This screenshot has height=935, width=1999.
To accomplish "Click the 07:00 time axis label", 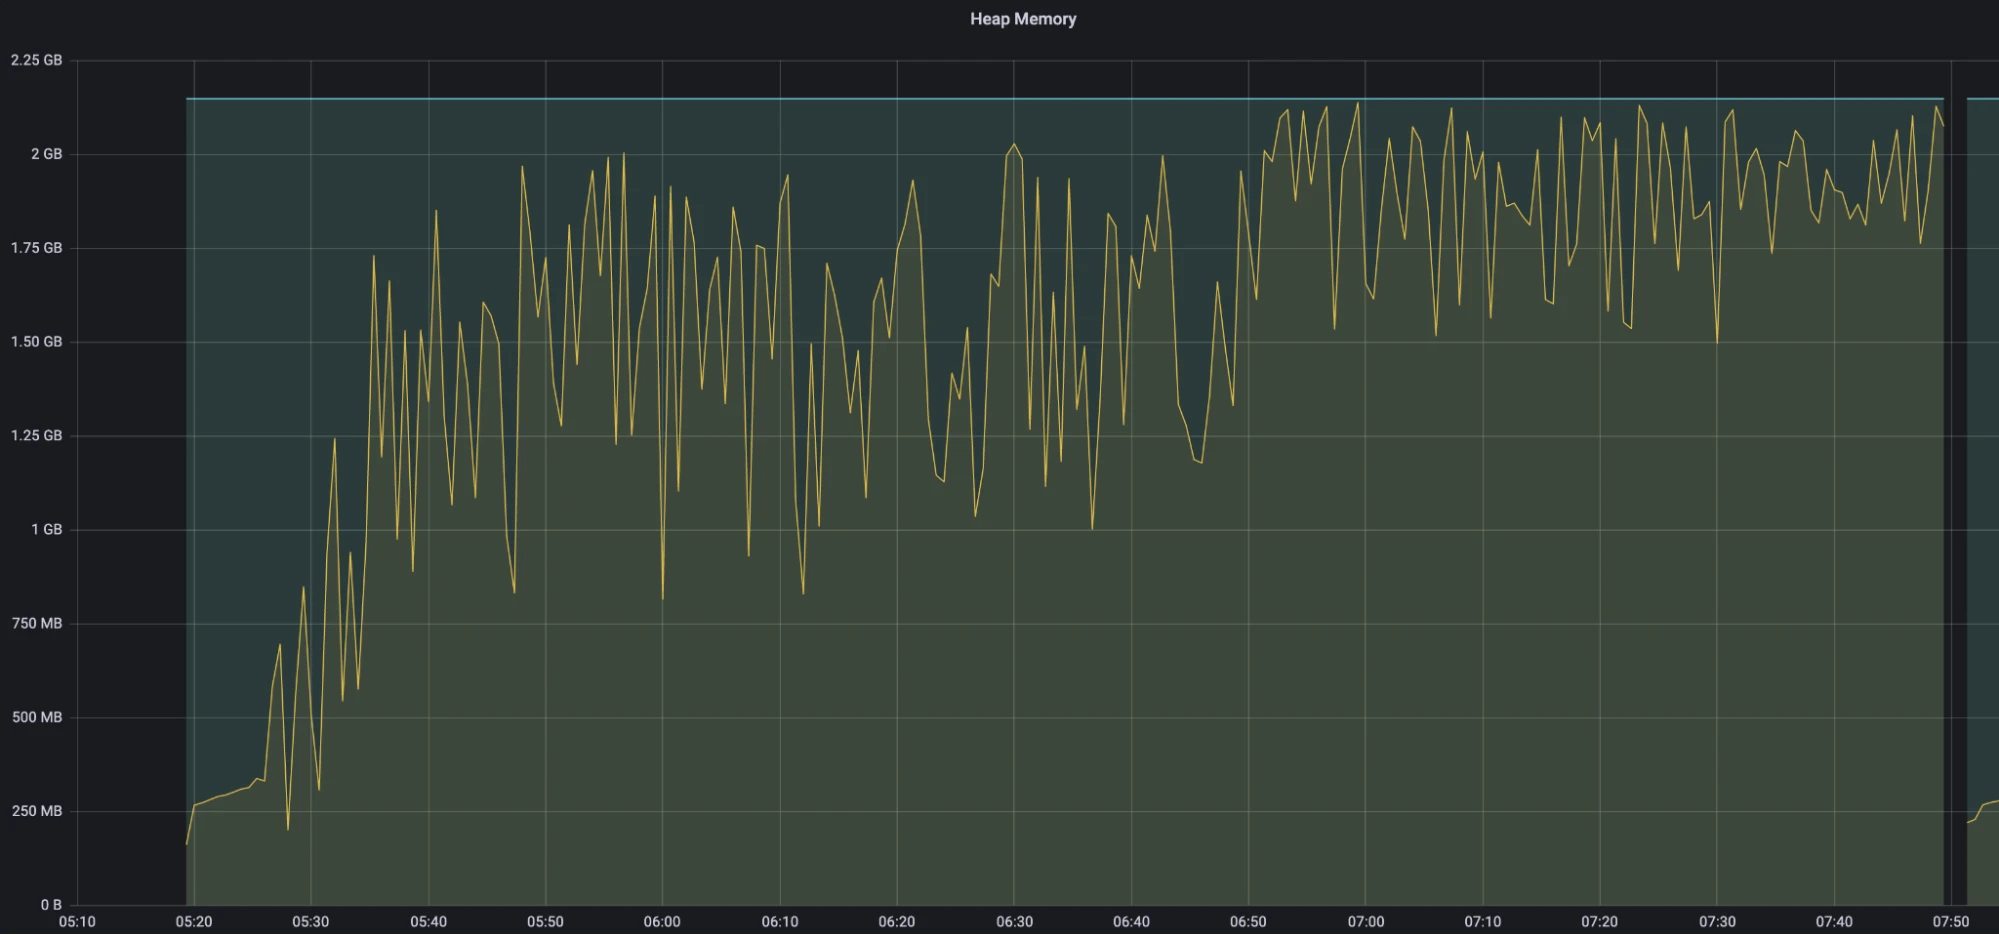I will click(1365, 921).
